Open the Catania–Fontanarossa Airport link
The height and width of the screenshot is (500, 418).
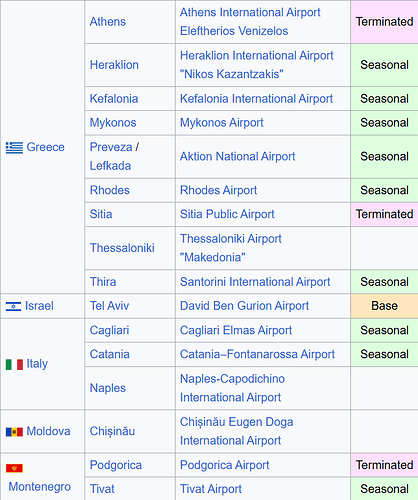click(257, 354)
